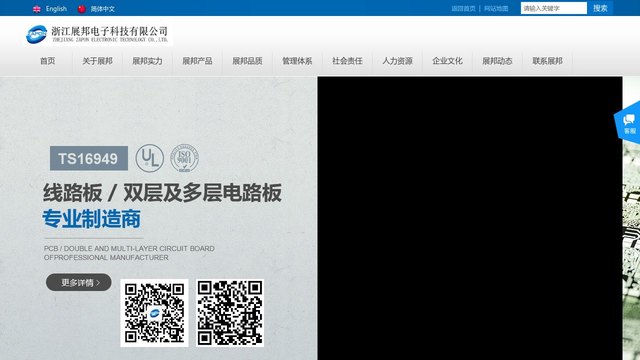This screenshot has width=640, height=360.
Task: Open the 展邦品质 menu item
Action: [x=247, y=61]
